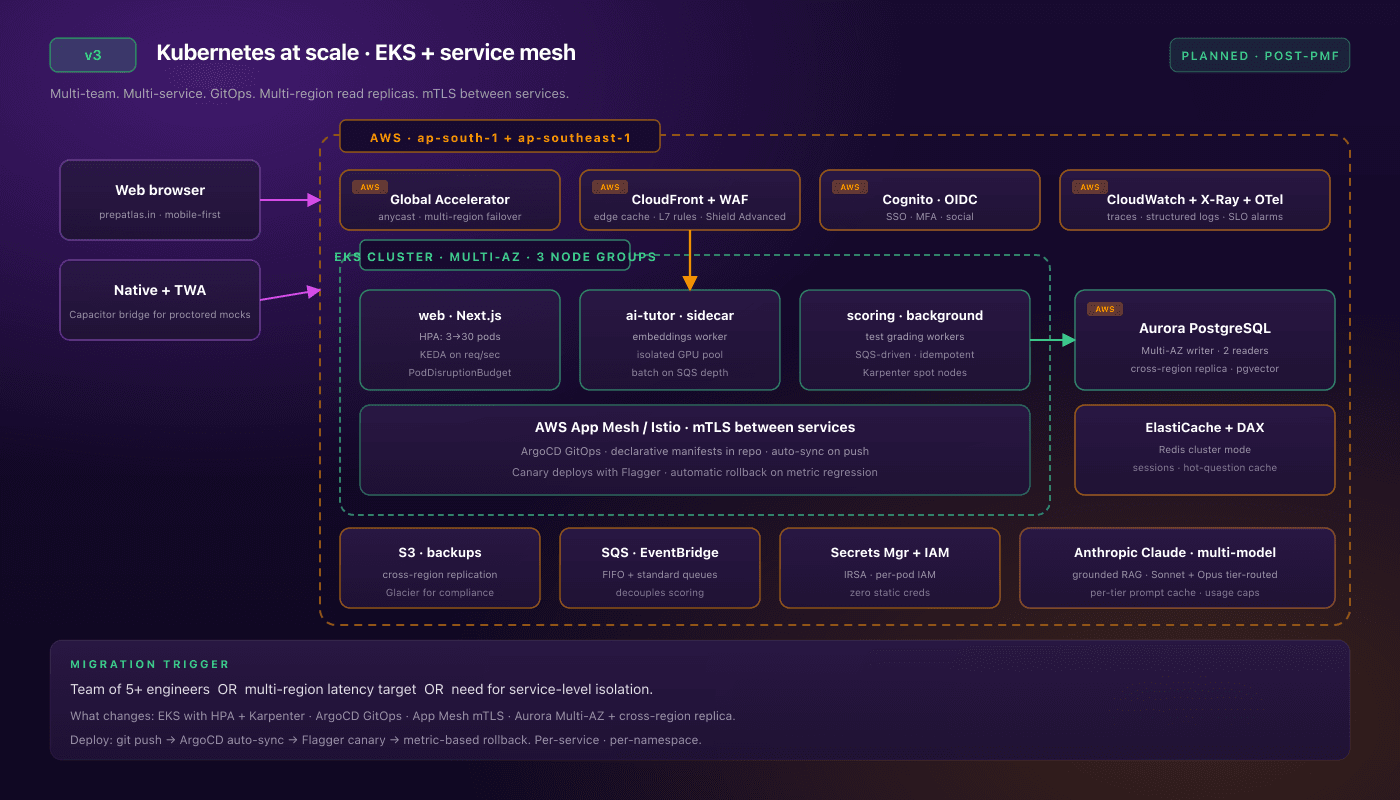Select CloudWatch + X-Ray + OTel title

tap(1195, 200)
